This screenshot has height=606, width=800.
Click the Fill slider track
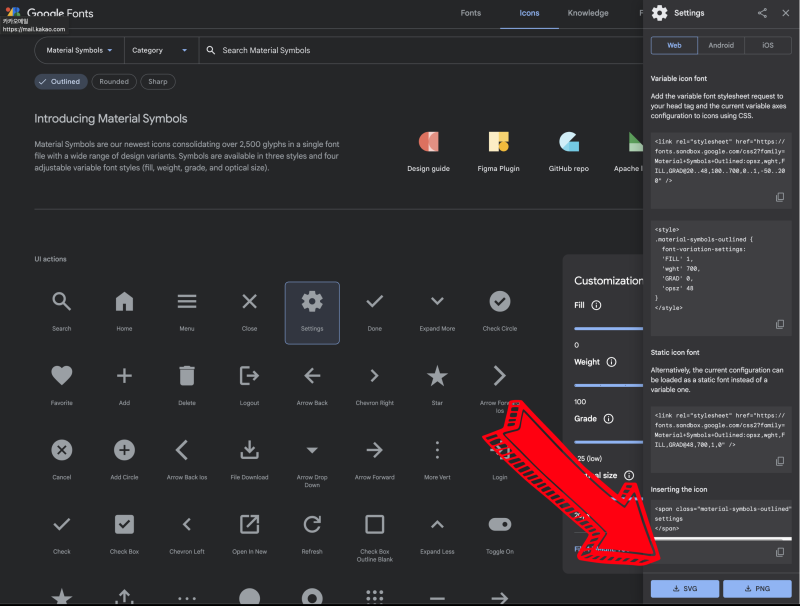coord(608,327)
